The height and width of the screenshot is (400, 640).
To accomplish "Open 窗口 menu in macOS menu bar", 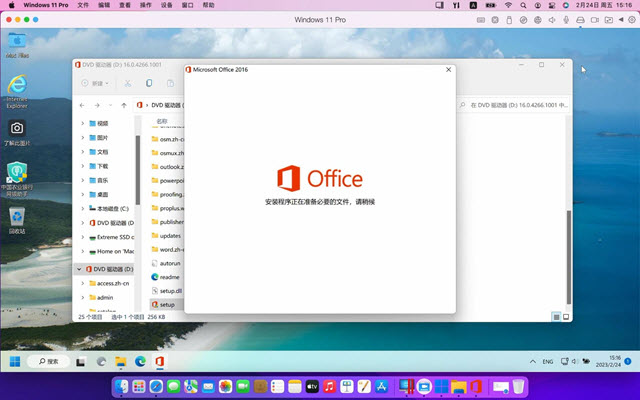I will pyautogui.click(x=187, y=5).
